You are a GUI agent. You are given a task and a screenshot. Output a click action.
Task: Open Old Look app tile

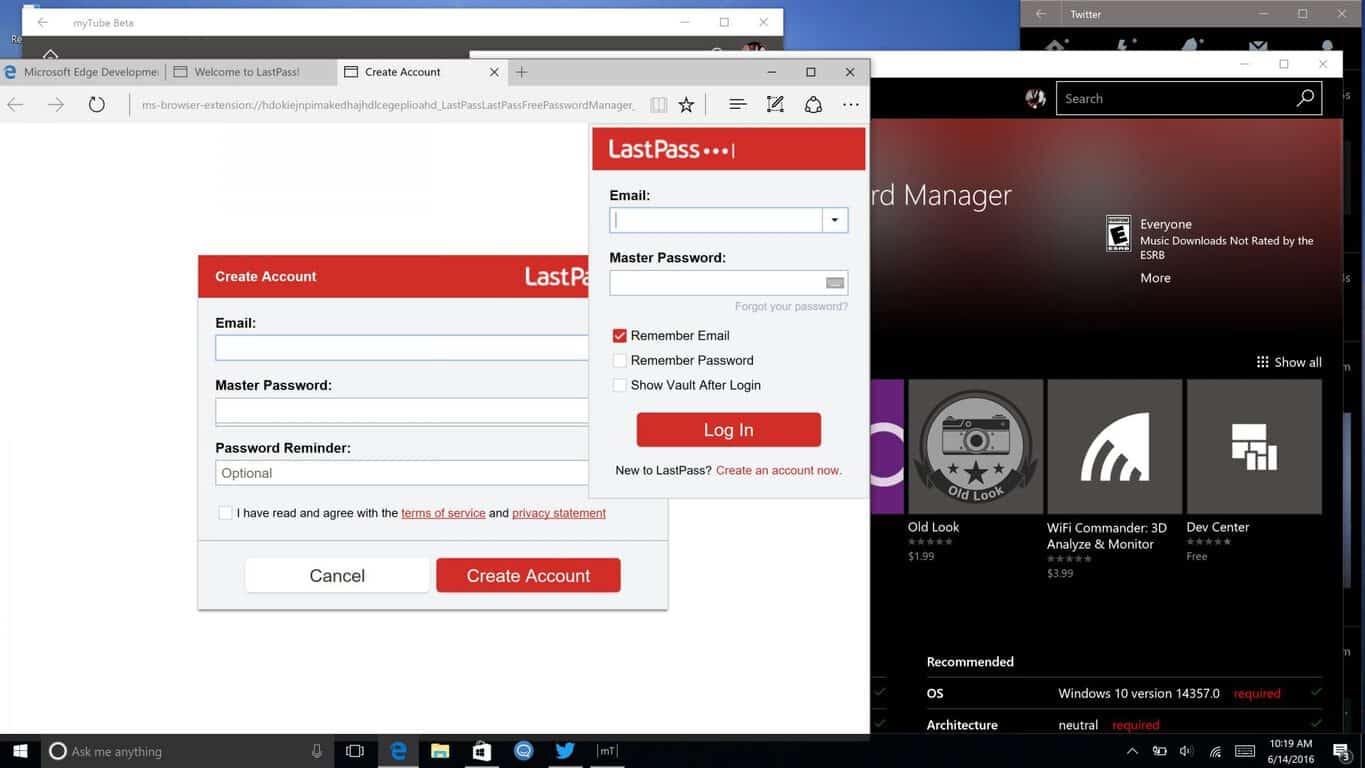pyautogui.click(x=974, y=471)
